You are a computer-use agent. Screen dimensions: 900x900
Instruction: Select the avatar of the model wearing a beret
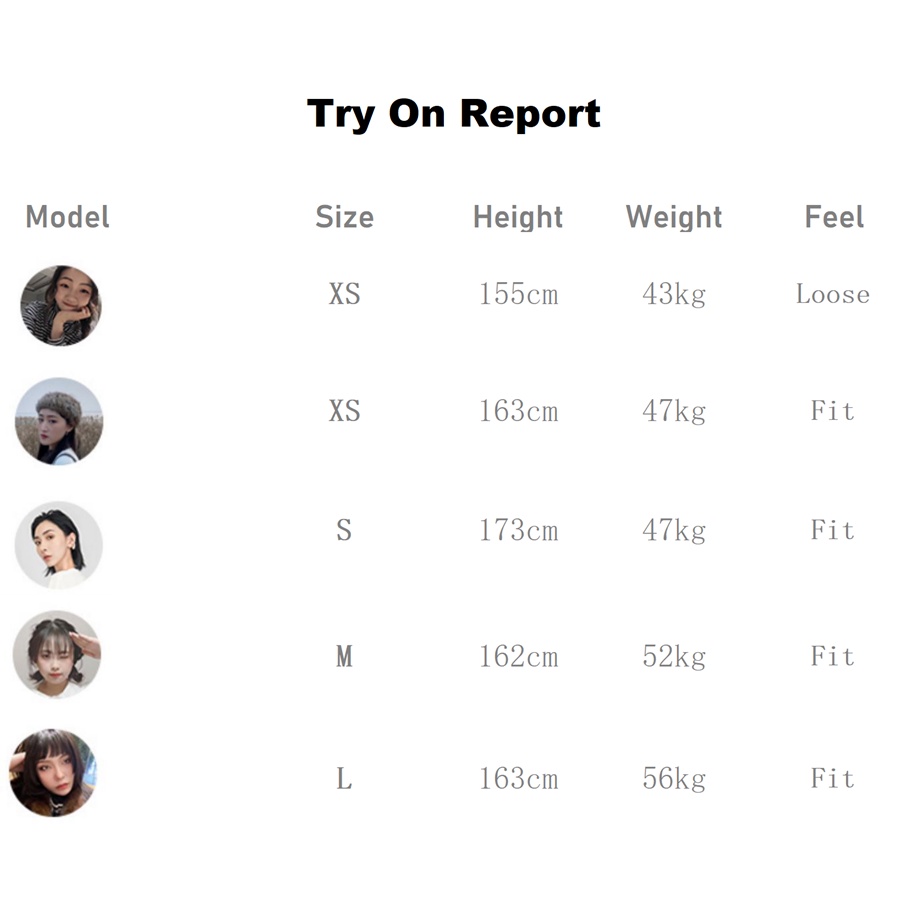59,421
